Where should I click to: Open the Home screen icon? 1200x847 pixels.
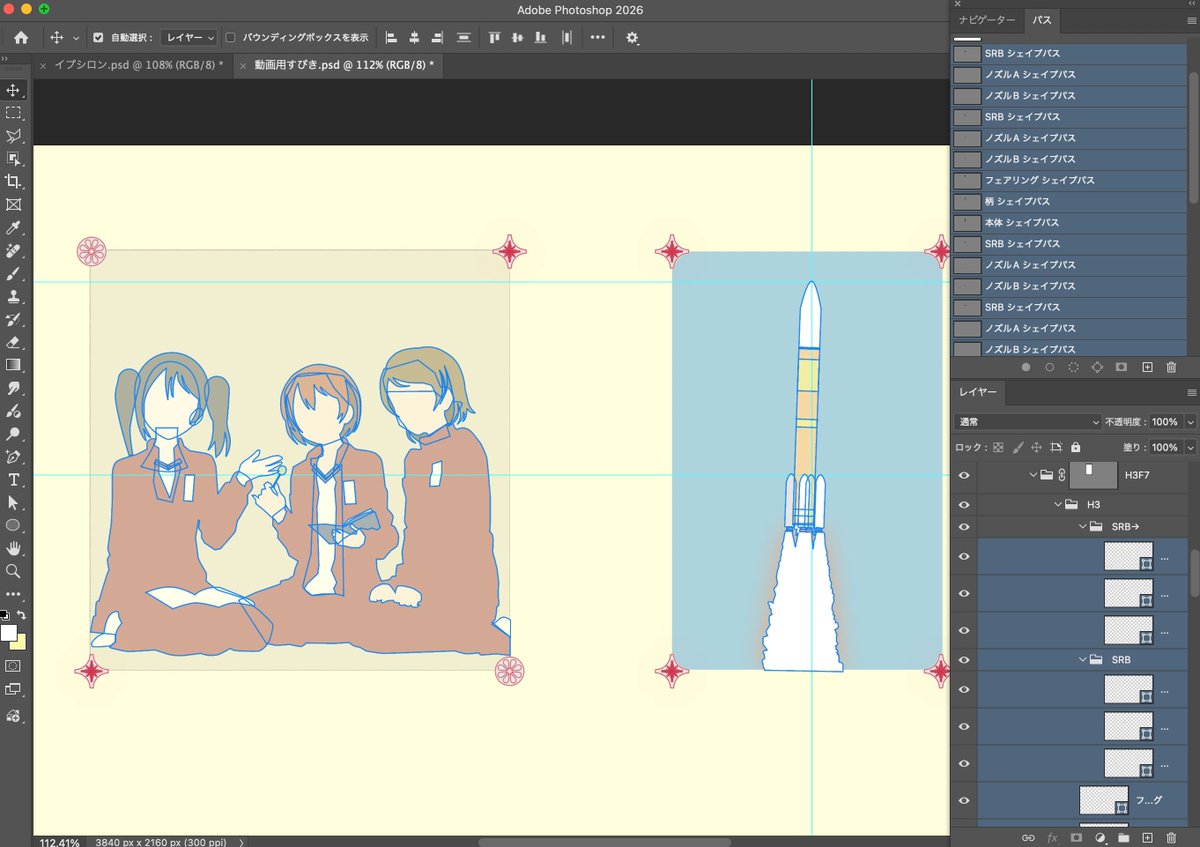[21, 37]
